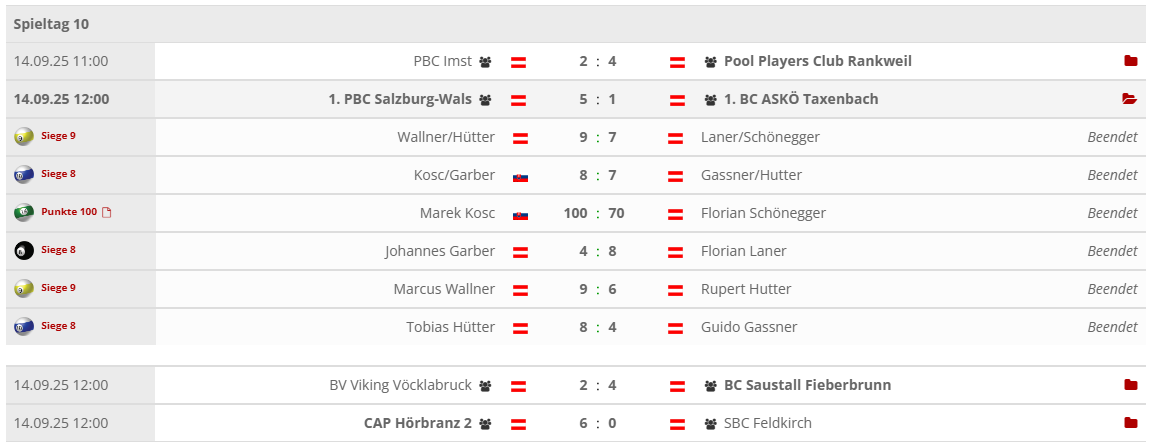Click the green 14.1 ball icon
Screen dimensions: 1151x442
pyautogui.click(x=24, y=213)
